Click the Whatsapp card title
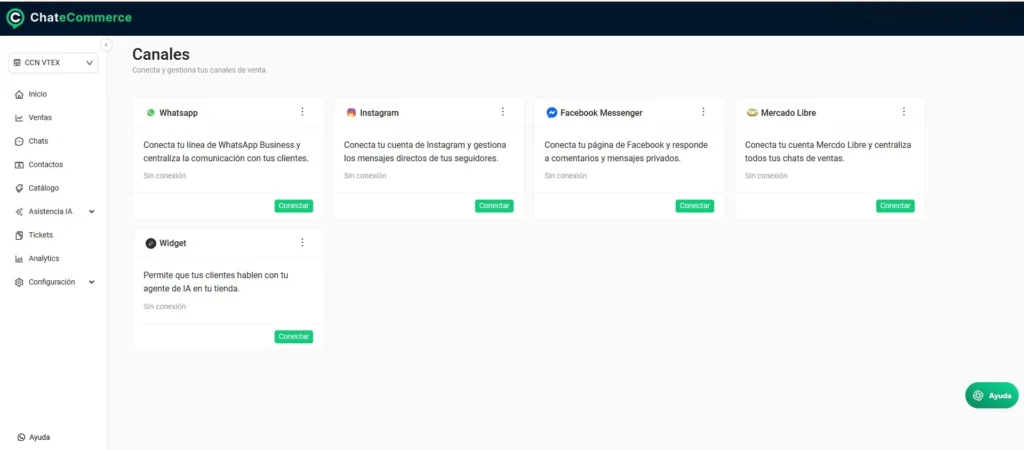Viewport: 1024px width, 450px height. 178,112
